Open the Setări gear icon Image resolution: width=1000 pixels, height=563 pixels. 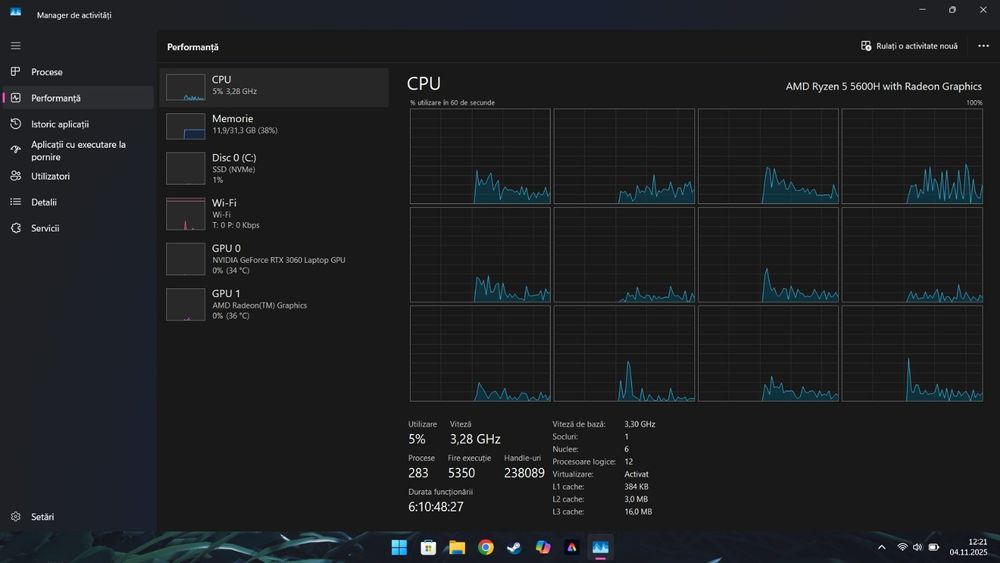[x=15, y=516]
